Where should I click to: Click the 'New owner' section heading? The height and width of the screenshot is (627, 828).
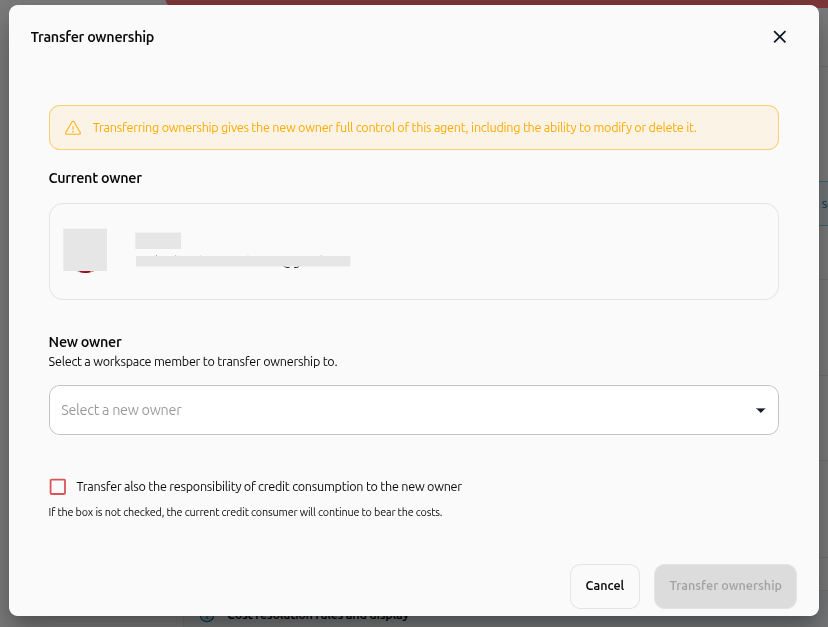pyautogui.click(x=85, y=342)
